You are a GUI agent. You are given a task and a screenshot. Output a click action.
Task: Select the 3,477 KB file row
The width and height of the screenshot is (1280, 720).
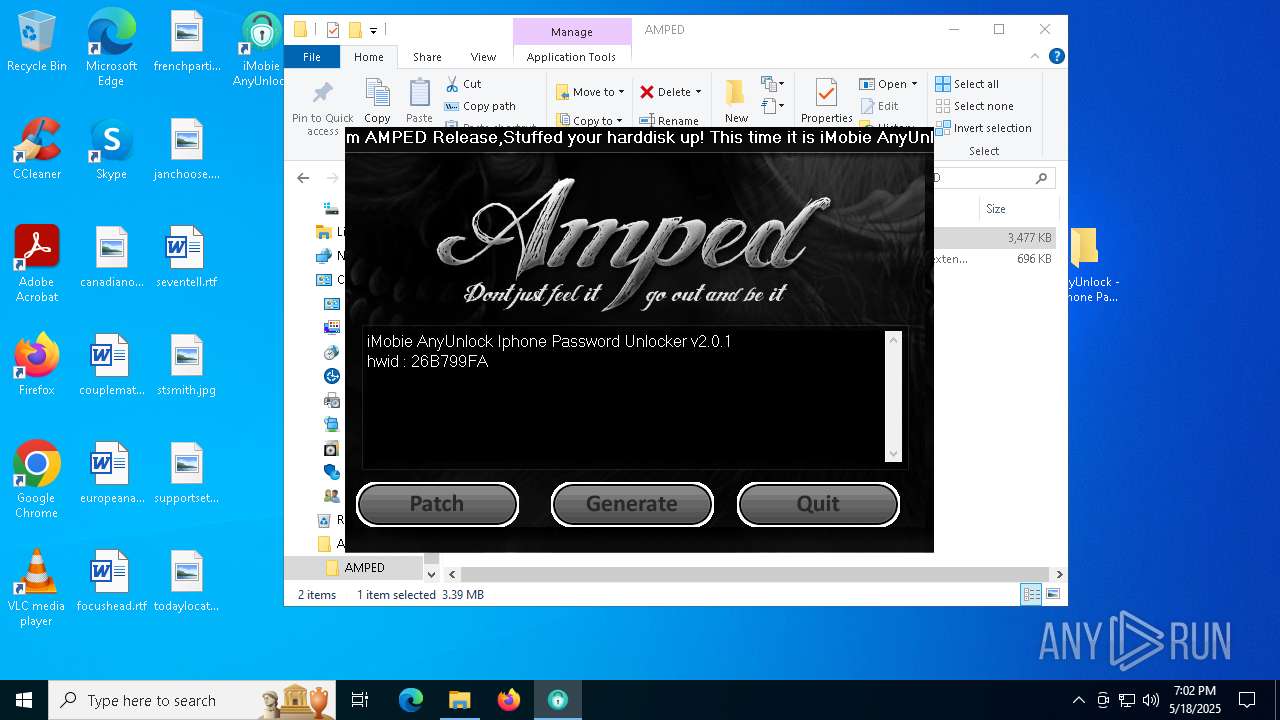[x=994, y=238]
